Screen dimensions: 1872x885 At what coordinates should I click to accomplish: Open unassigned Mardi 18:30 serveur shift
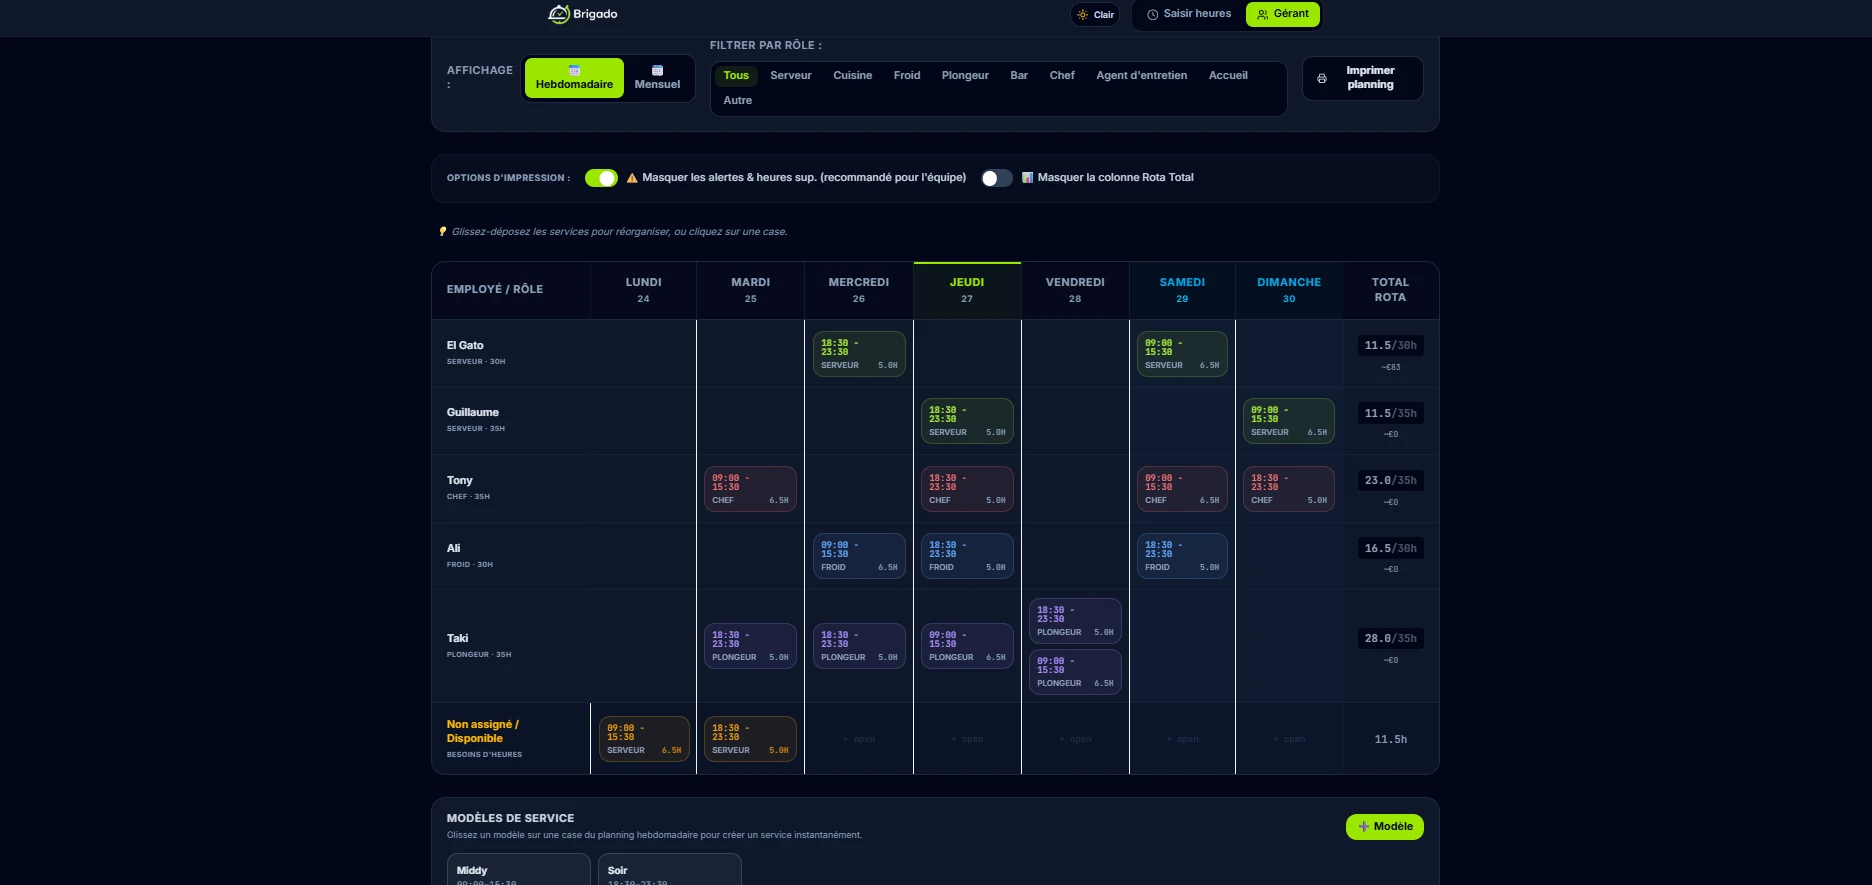pos(750,739)
